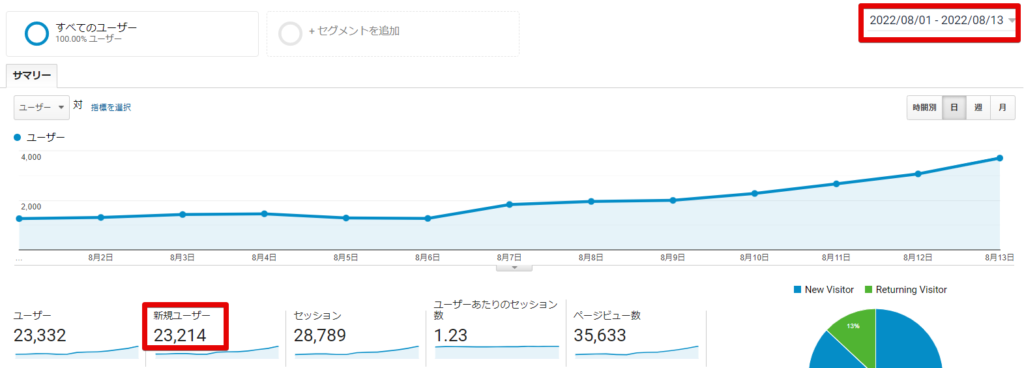Click the 2,000 y-axis label

pos(31,206)
